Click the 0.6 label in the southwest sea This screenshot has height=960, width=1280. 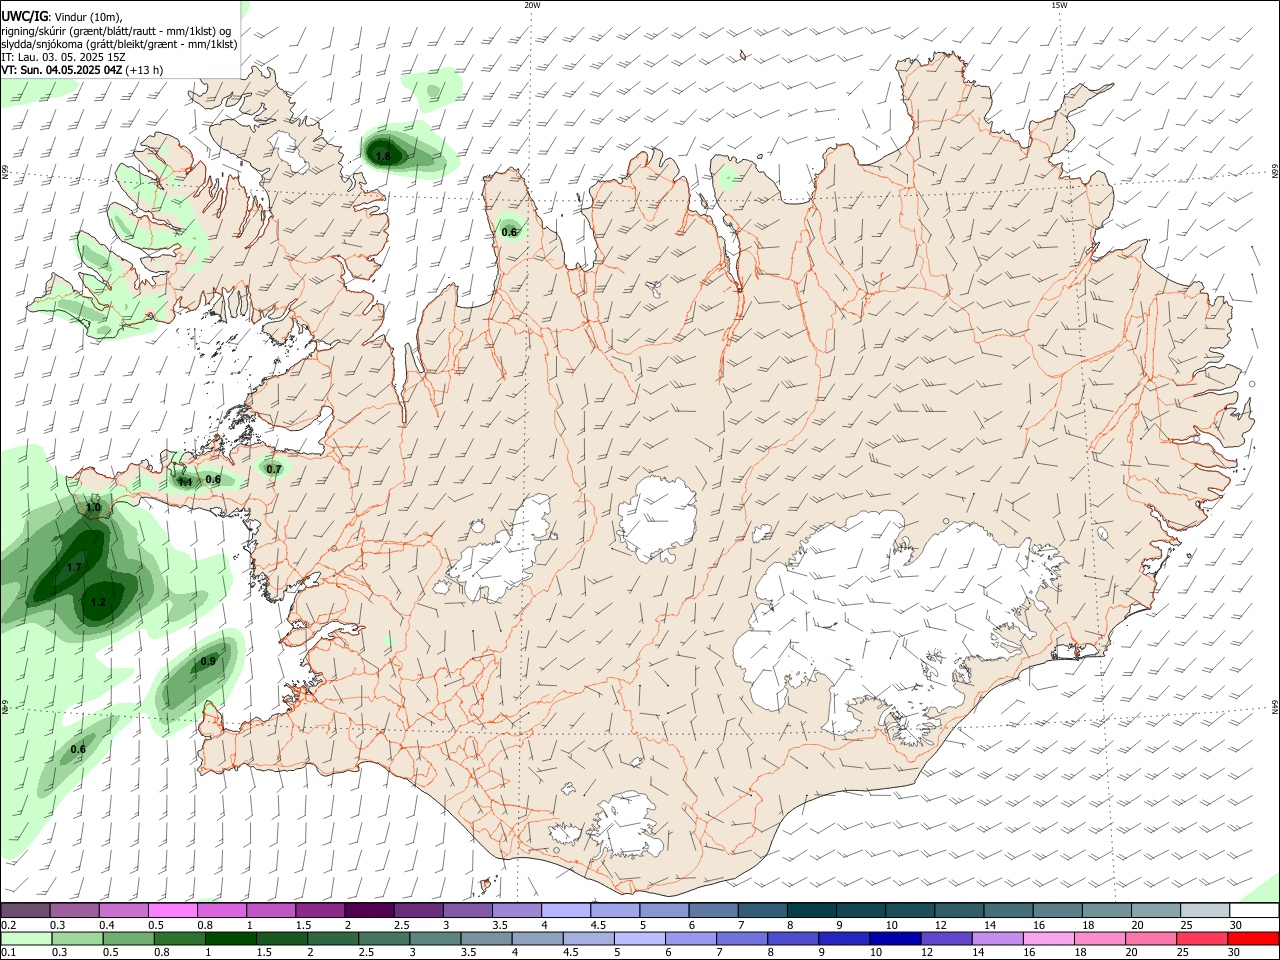(x=78, y=749)
